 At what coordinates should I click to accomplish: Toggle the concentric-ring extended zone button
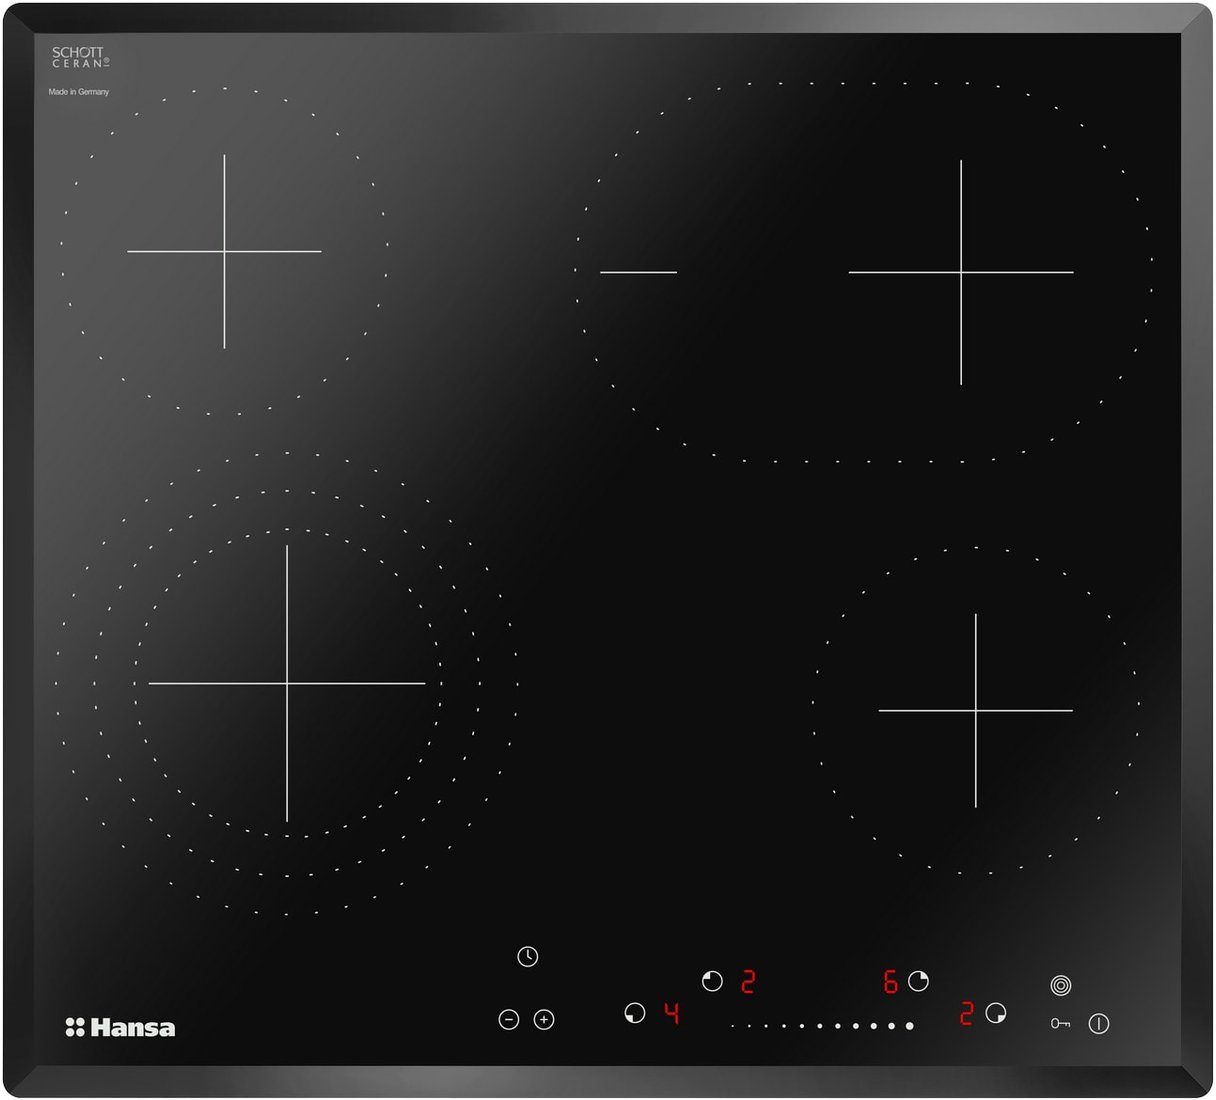[x=1061, y=986]
